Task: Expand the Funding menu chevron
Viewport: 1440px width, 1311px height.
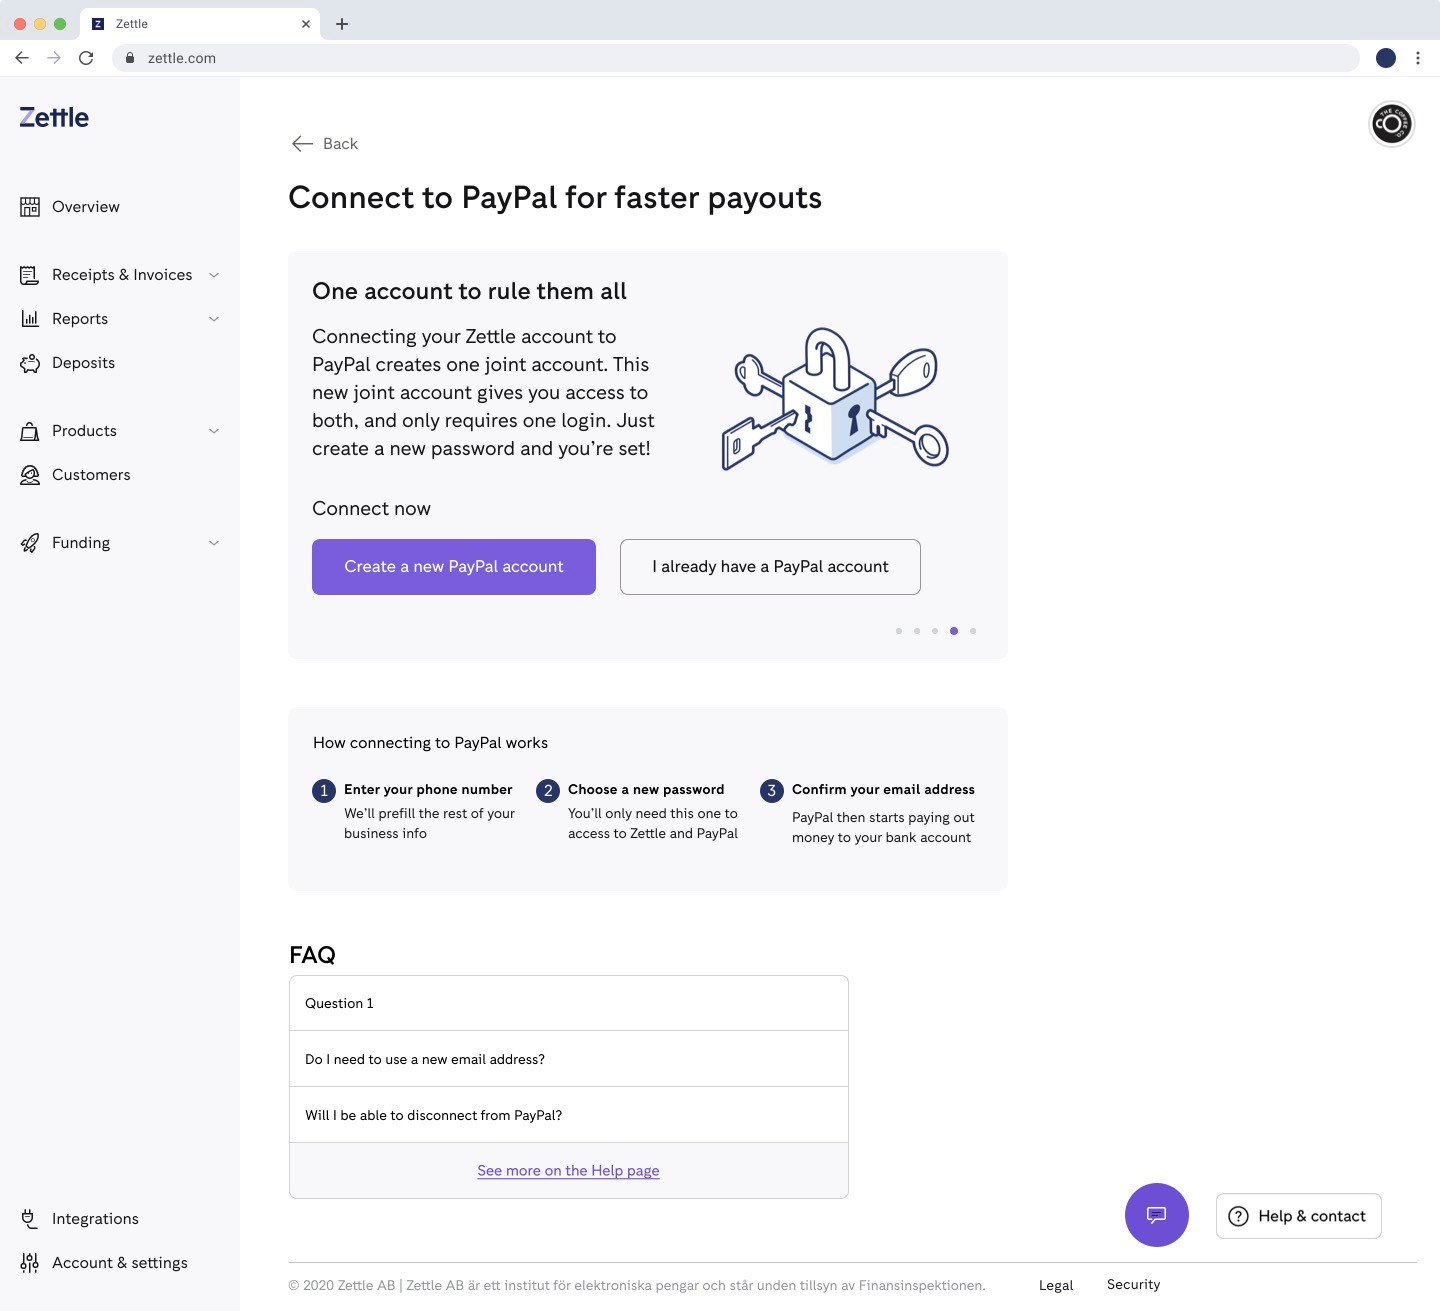Action: coord(214,543)
